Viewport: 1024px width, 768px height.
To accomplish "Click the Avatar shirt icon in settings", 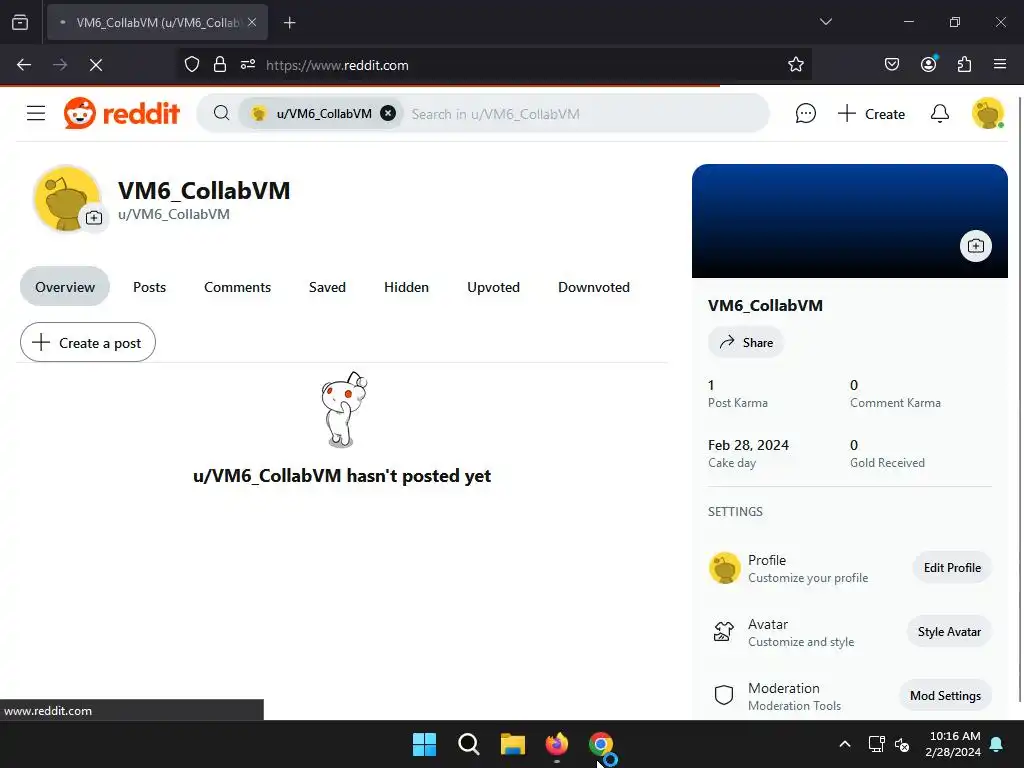I will pyautogui.click(x=724, y=632).
